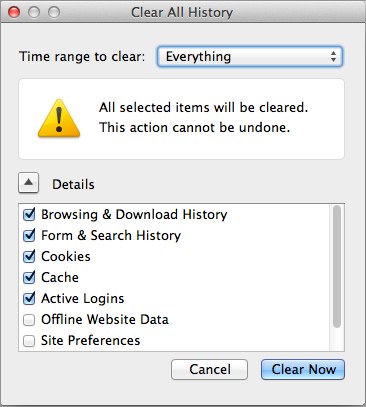The width and height of the screenshot is (366, 407).
Task: Click the Cancel button
Action: [x=209, y=369]
